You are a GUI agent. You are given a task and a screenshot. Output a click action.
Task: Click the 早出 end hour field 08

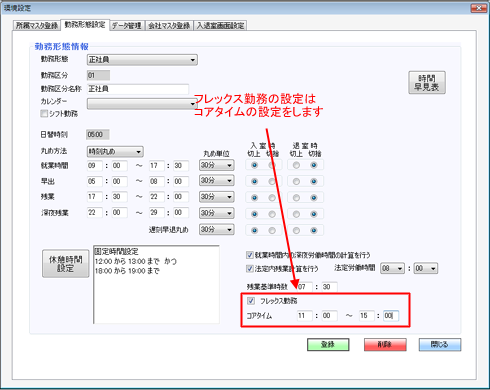point(157,181)
